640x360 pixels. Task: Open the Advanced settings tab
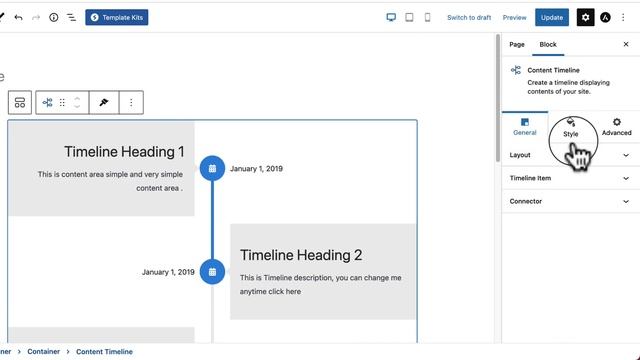pos(616,127)
